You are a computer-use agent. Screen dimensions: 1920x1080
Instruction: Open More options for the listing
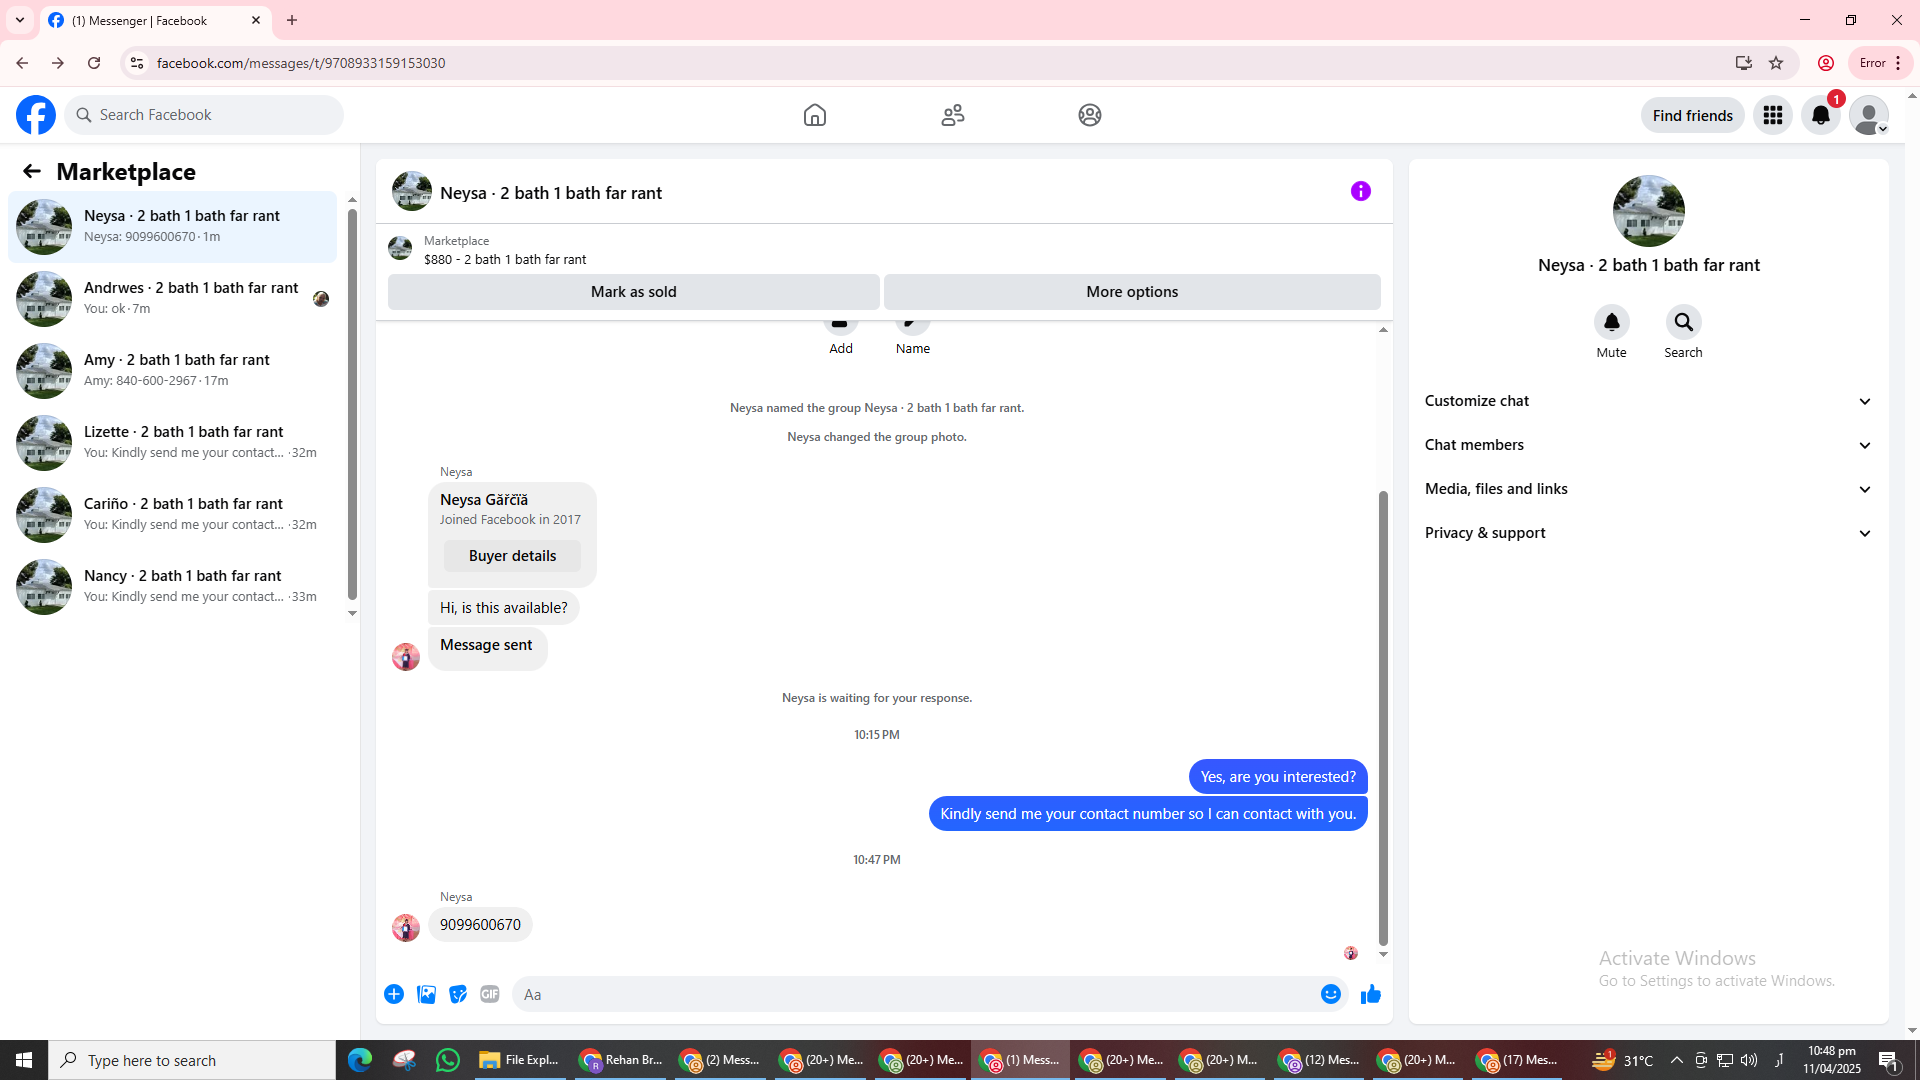(1132, 292)
